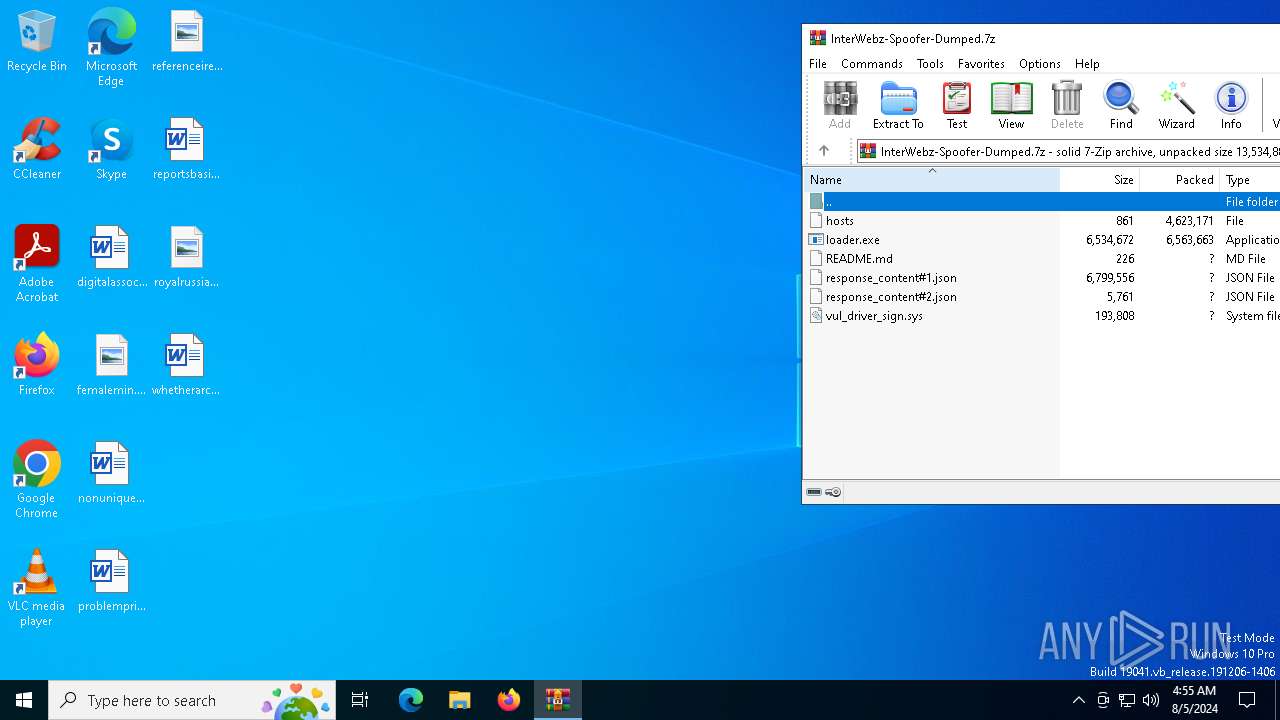Viewport: 1280px width, 720px height.
Task: Open Firefox from the taskbar
Action: coord(509,700)
